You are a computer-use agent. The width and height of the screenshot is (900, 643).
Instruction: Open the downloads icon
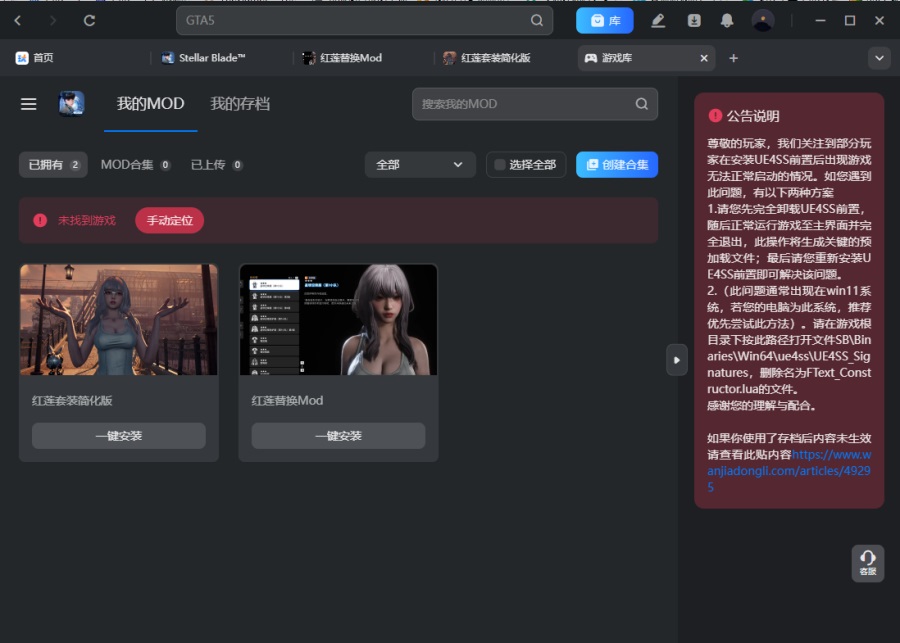(x=694, y=21)
